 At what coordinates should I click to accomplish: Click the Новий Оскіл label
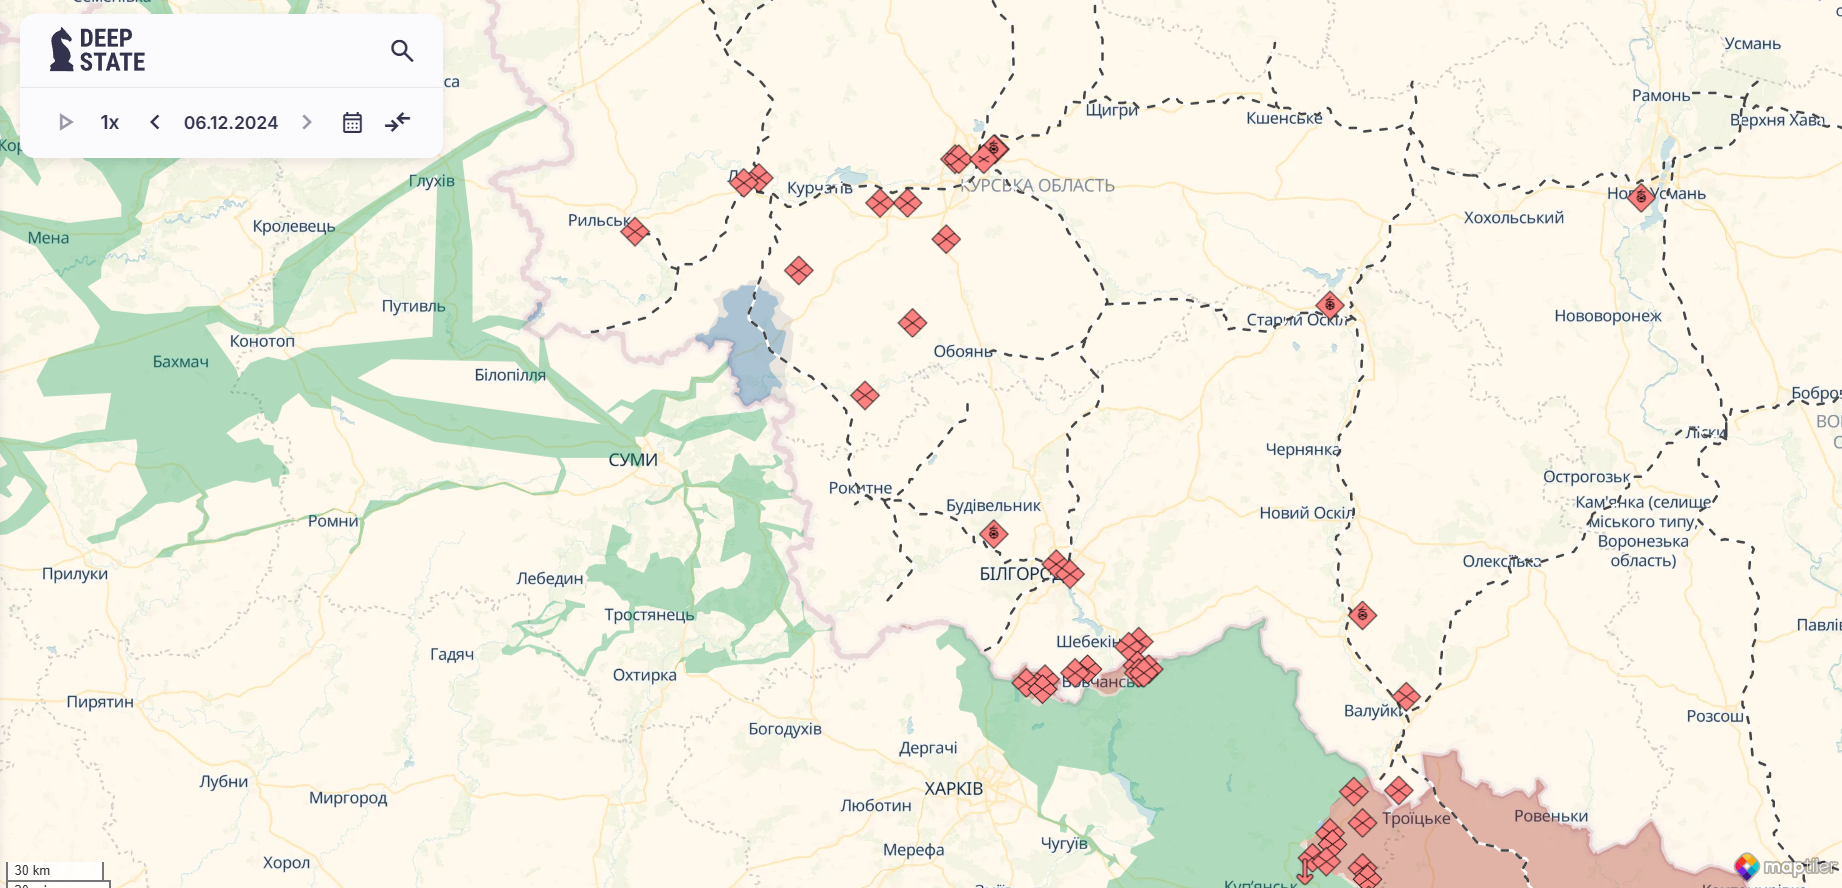coord(1306,513)
